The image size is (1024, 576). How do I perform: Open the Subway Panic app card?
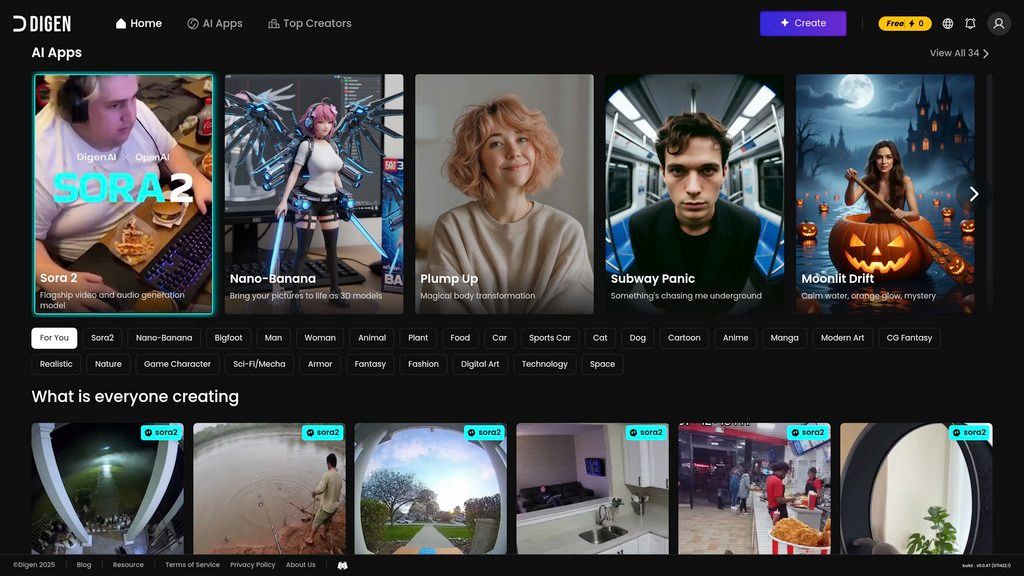695,194
